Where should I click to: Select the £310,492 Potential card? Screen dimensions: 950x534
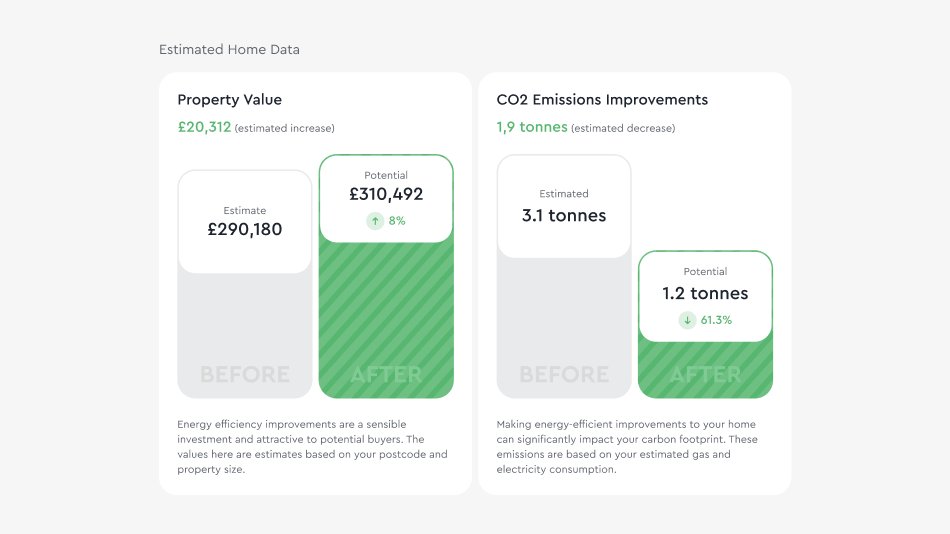[x=386, y=199]
